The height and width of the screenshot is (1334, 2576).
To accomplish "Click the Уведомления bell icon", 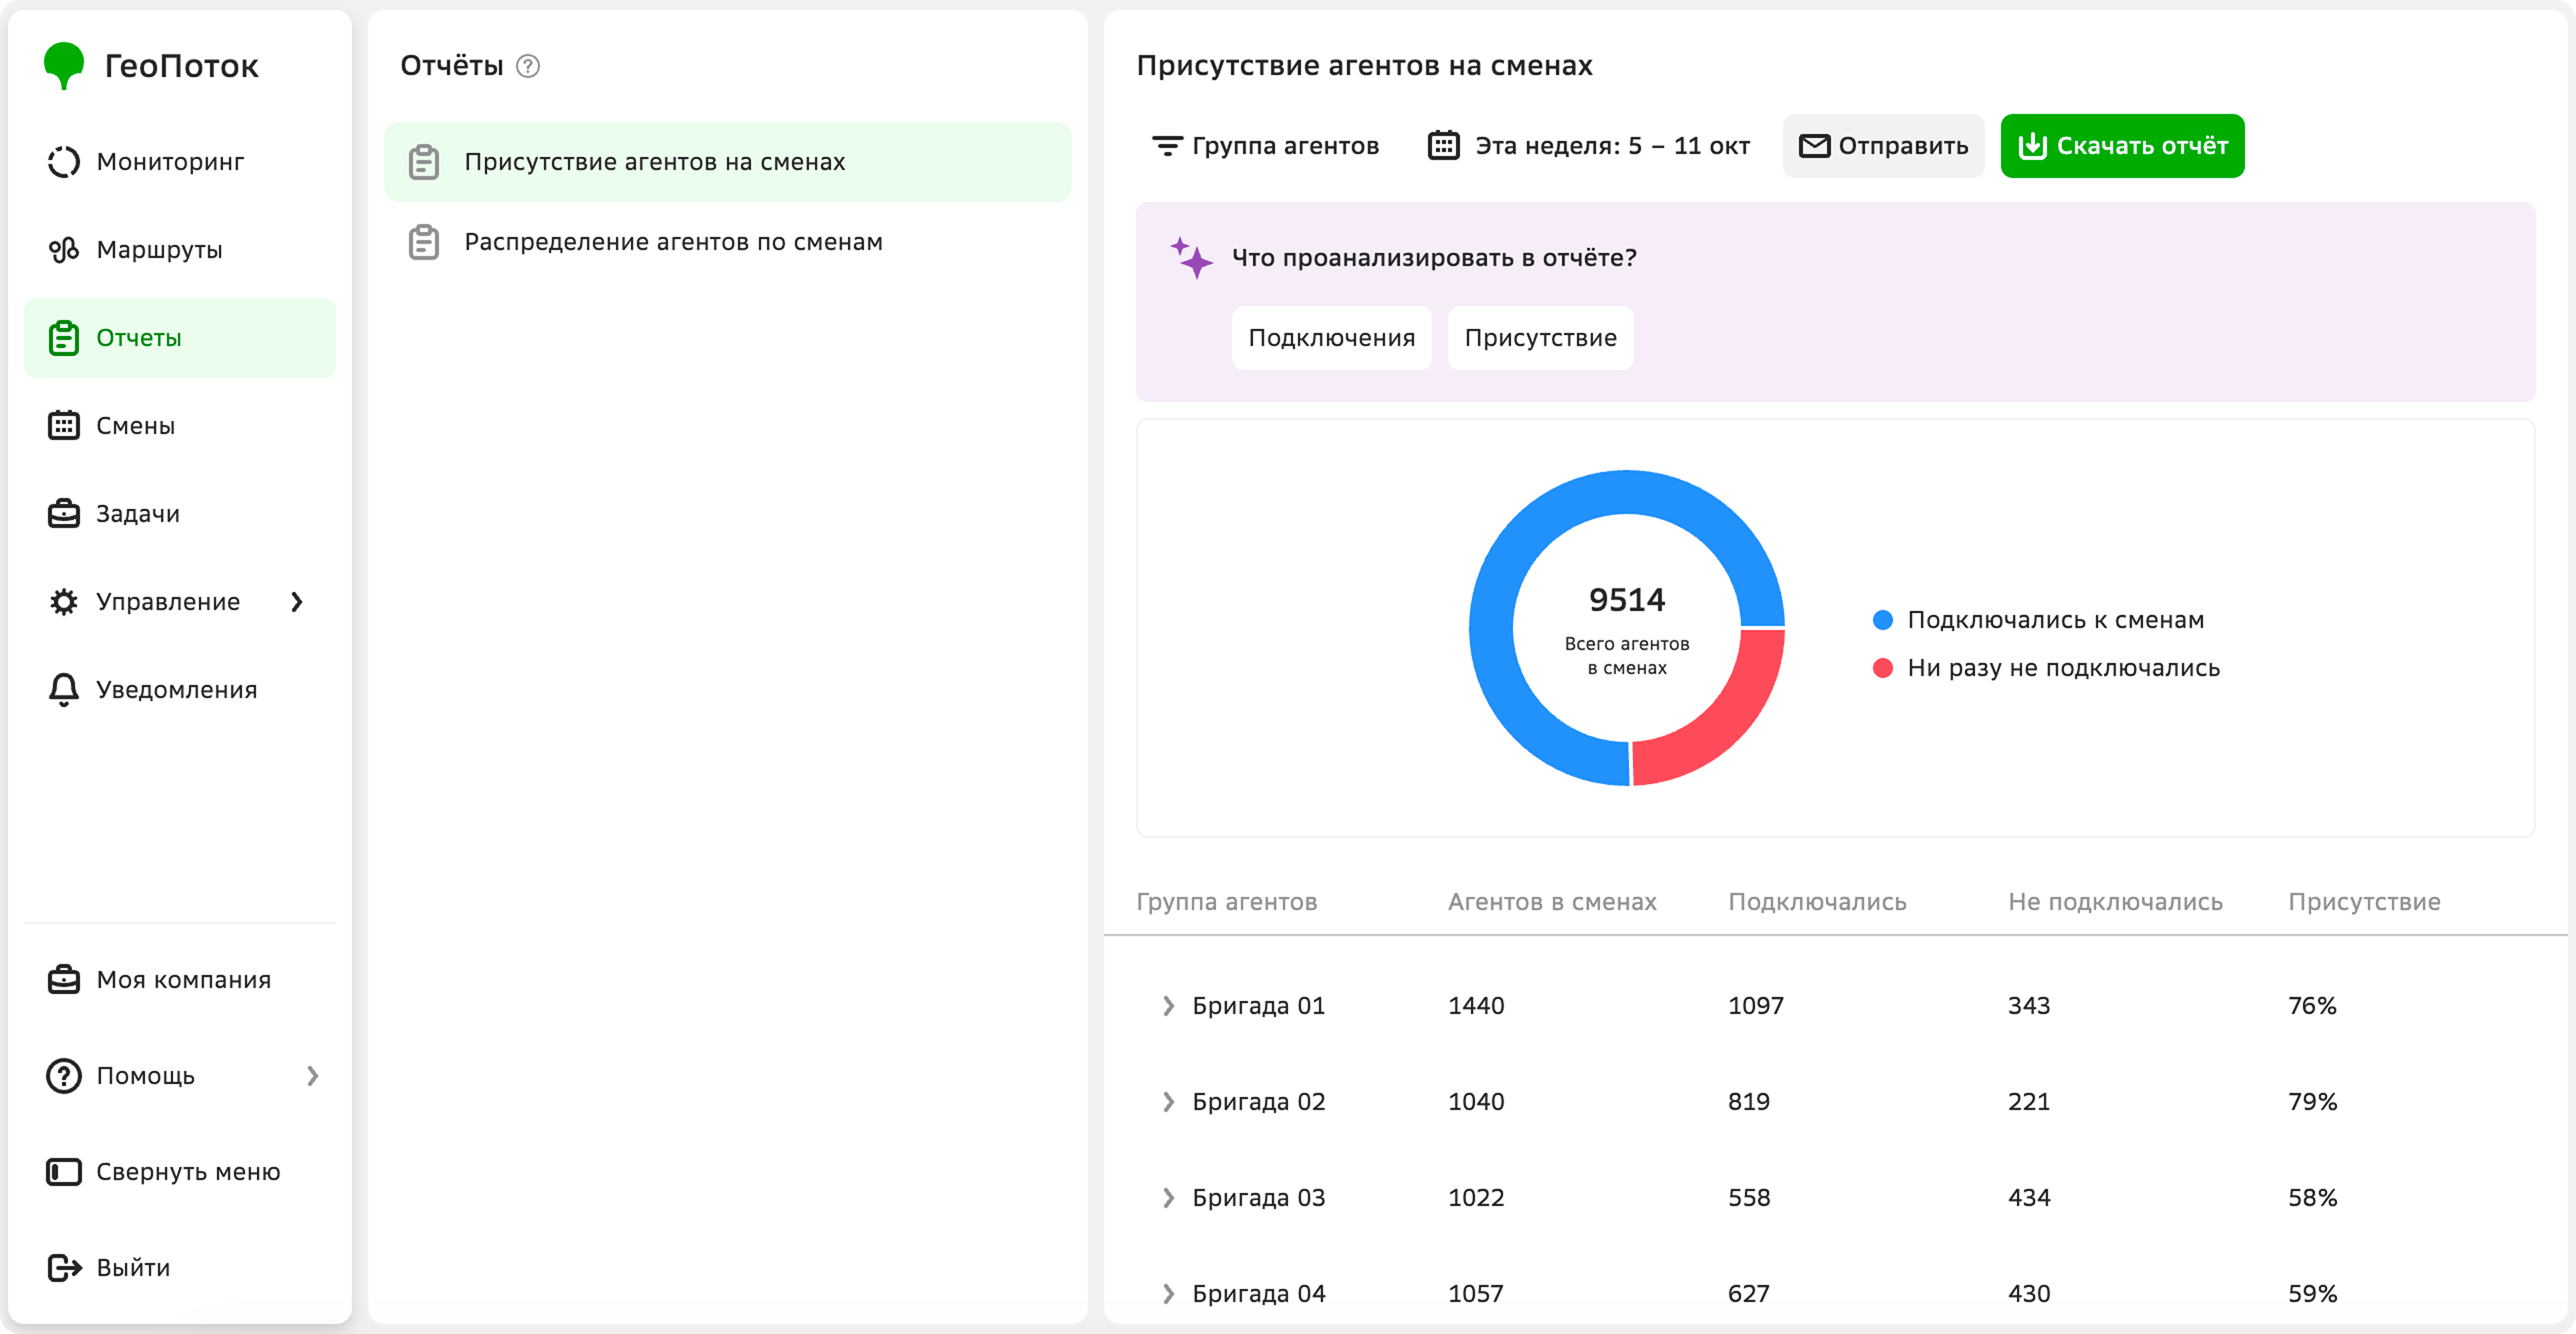I will pyautogui.click(x=64, y=690).
